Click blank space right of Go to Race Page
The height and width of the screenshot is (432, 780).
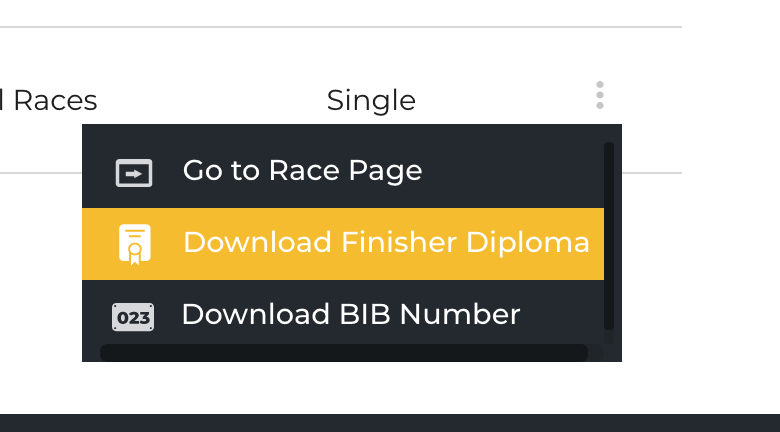pos(512,172)
